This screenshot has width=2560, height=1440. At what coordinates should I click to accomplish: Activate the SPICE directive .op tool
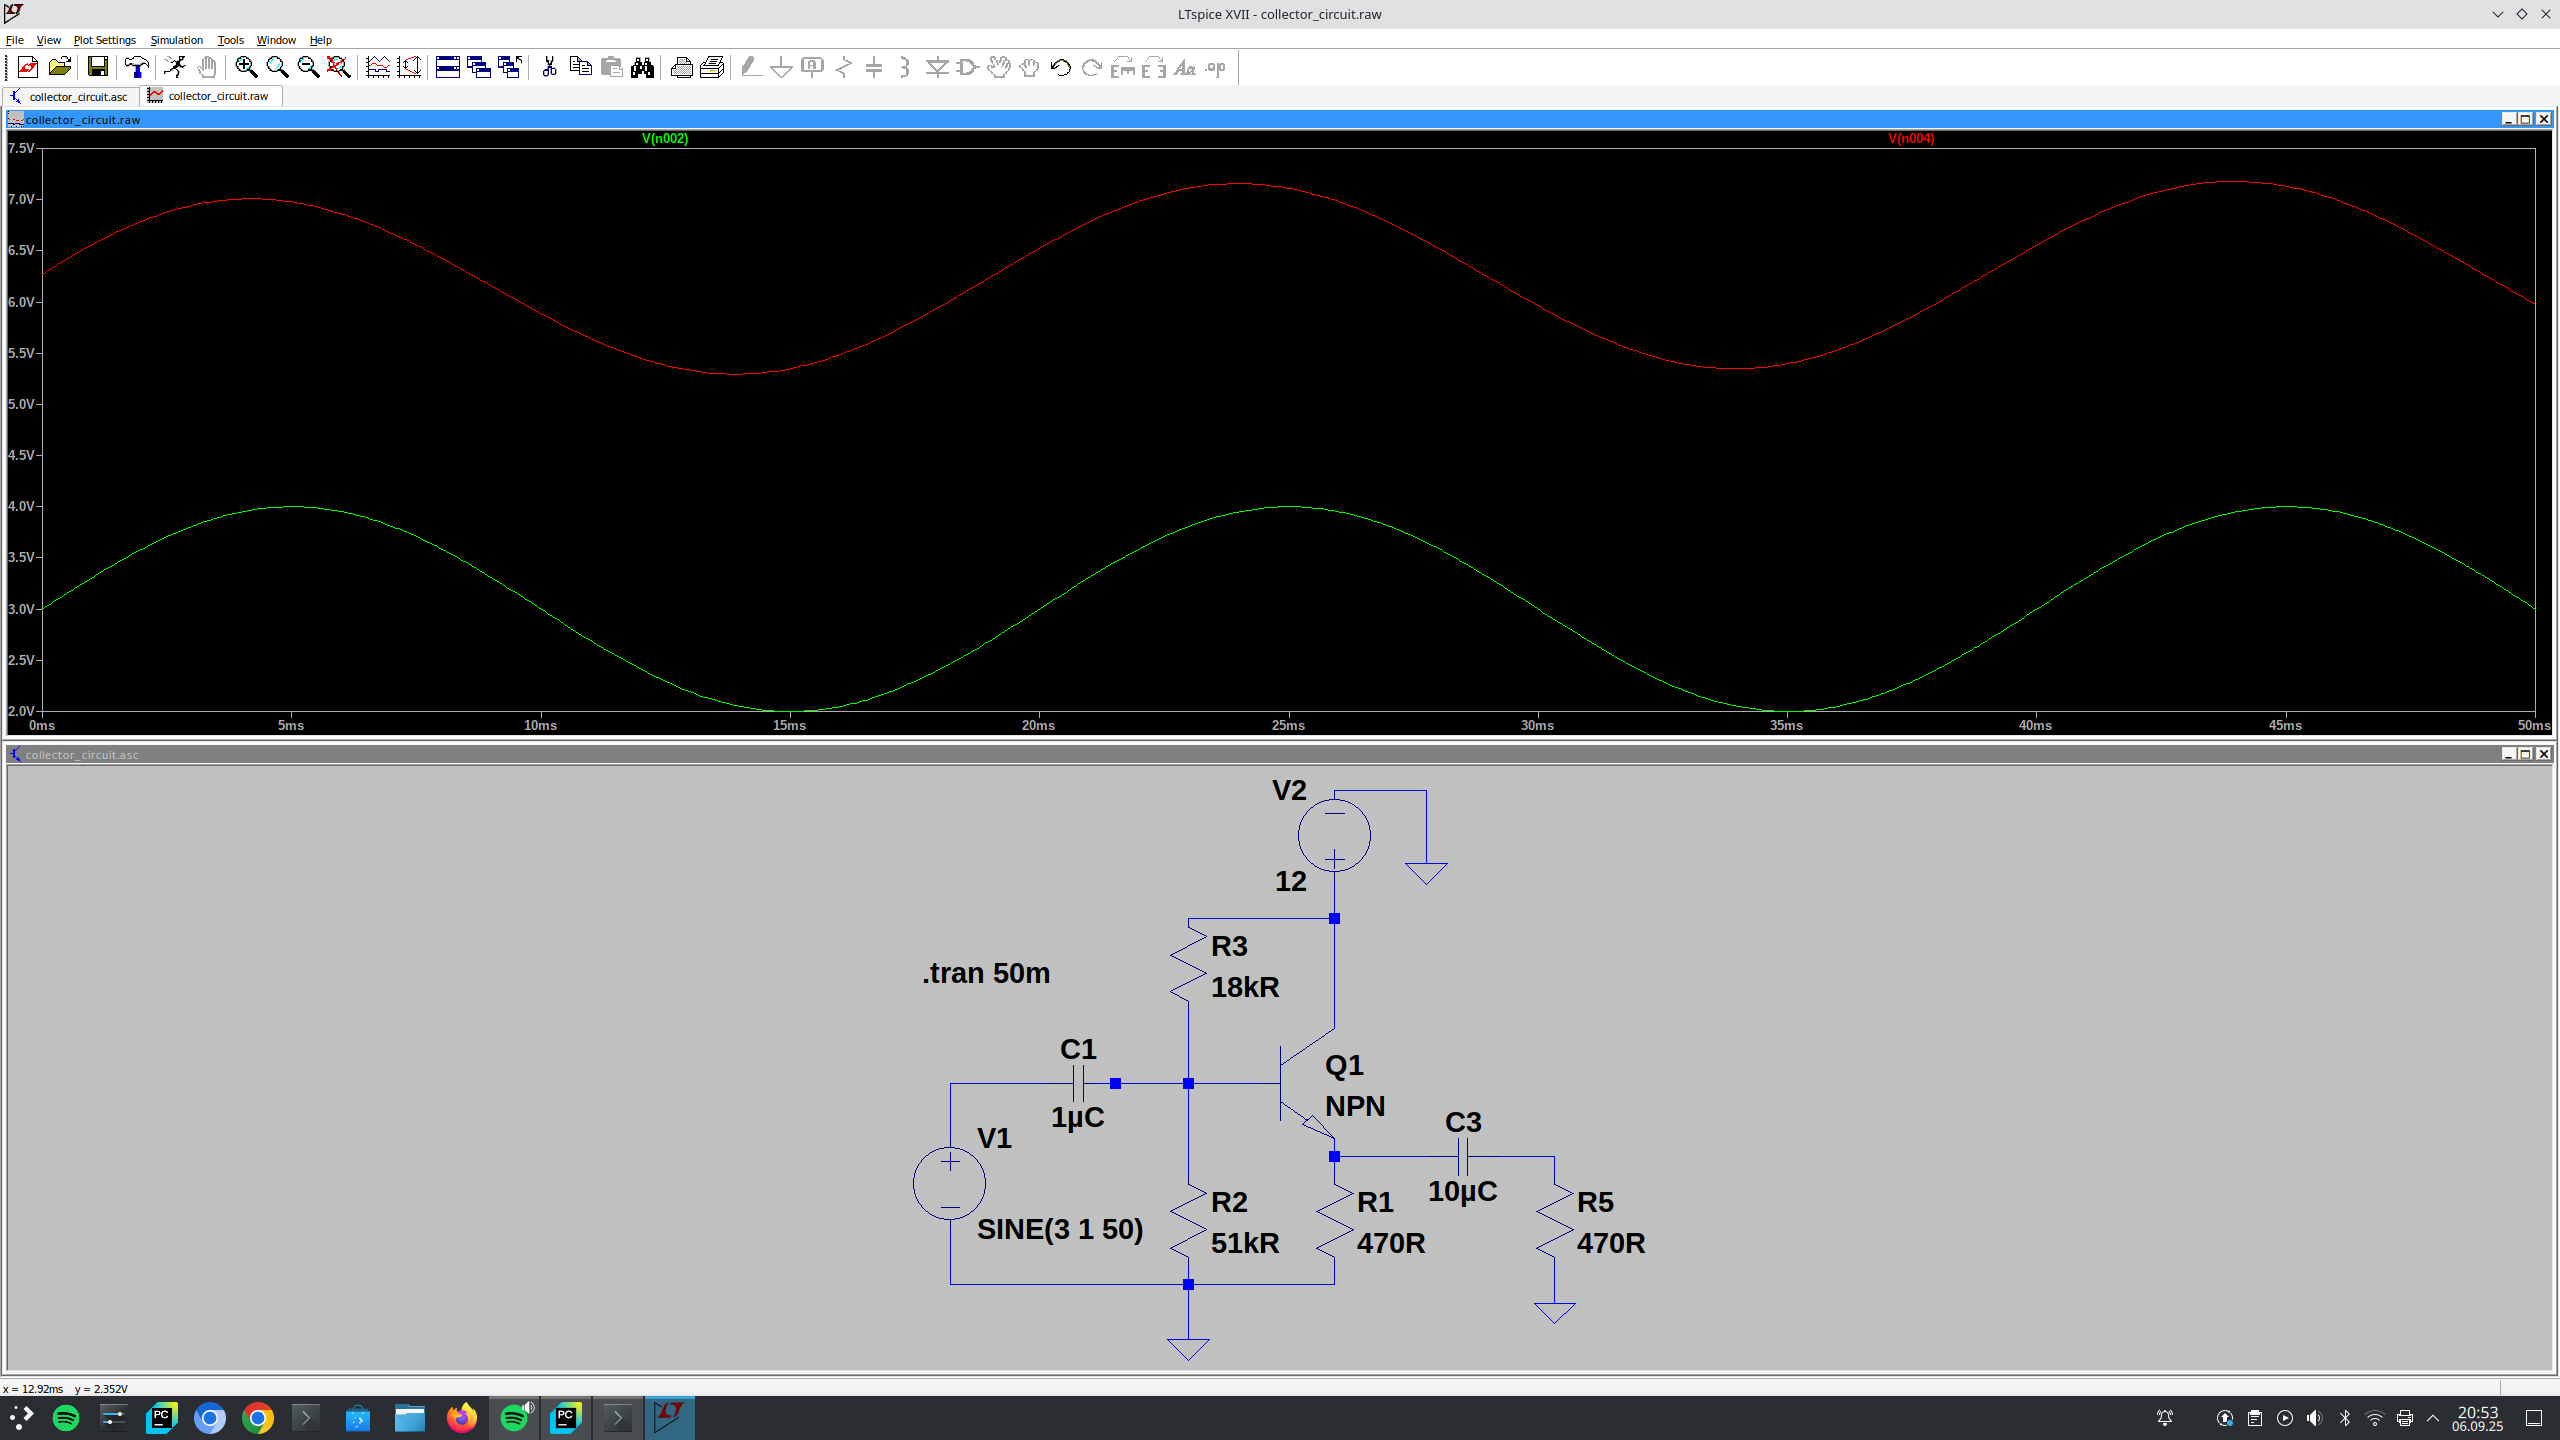[x=1213, y=67]
